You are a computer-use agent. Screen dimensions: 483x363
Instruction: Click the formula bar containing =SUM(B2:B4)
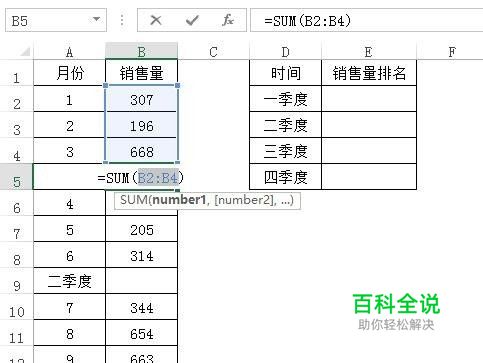tap(367, 21)
